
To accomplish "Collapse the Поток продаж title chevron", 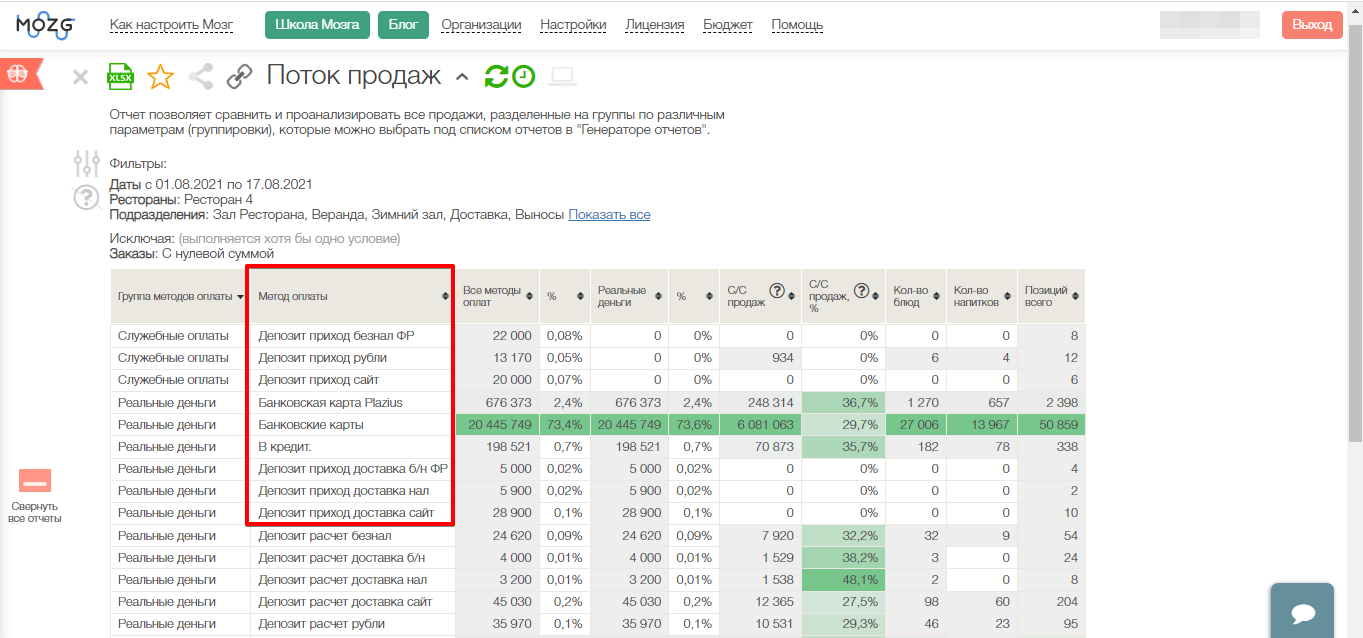I will (x=461, y=77).
